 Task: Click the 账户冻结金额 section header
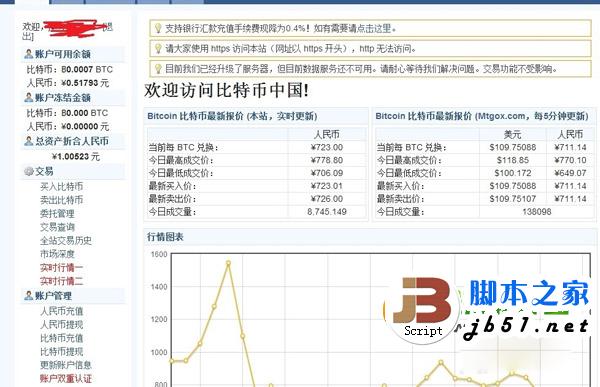click(x=73, y=98)
